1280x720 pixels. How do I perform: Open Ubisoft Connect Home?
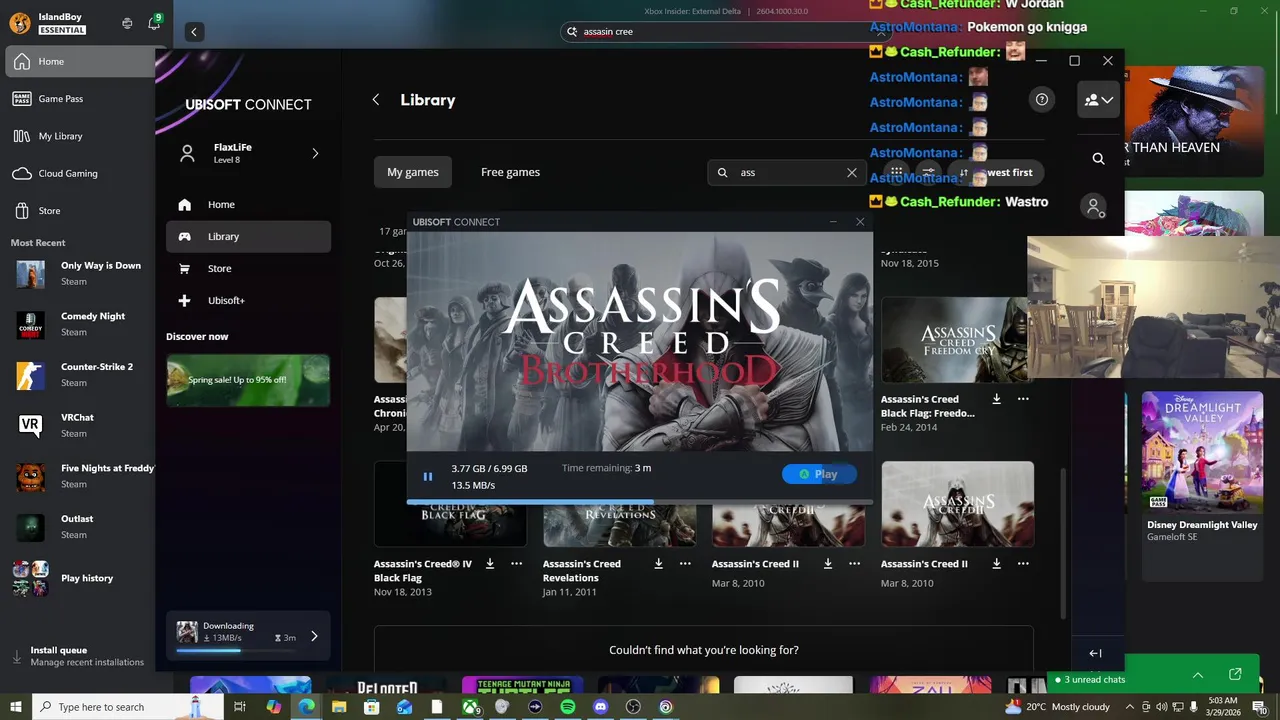[x=248, y=205]
